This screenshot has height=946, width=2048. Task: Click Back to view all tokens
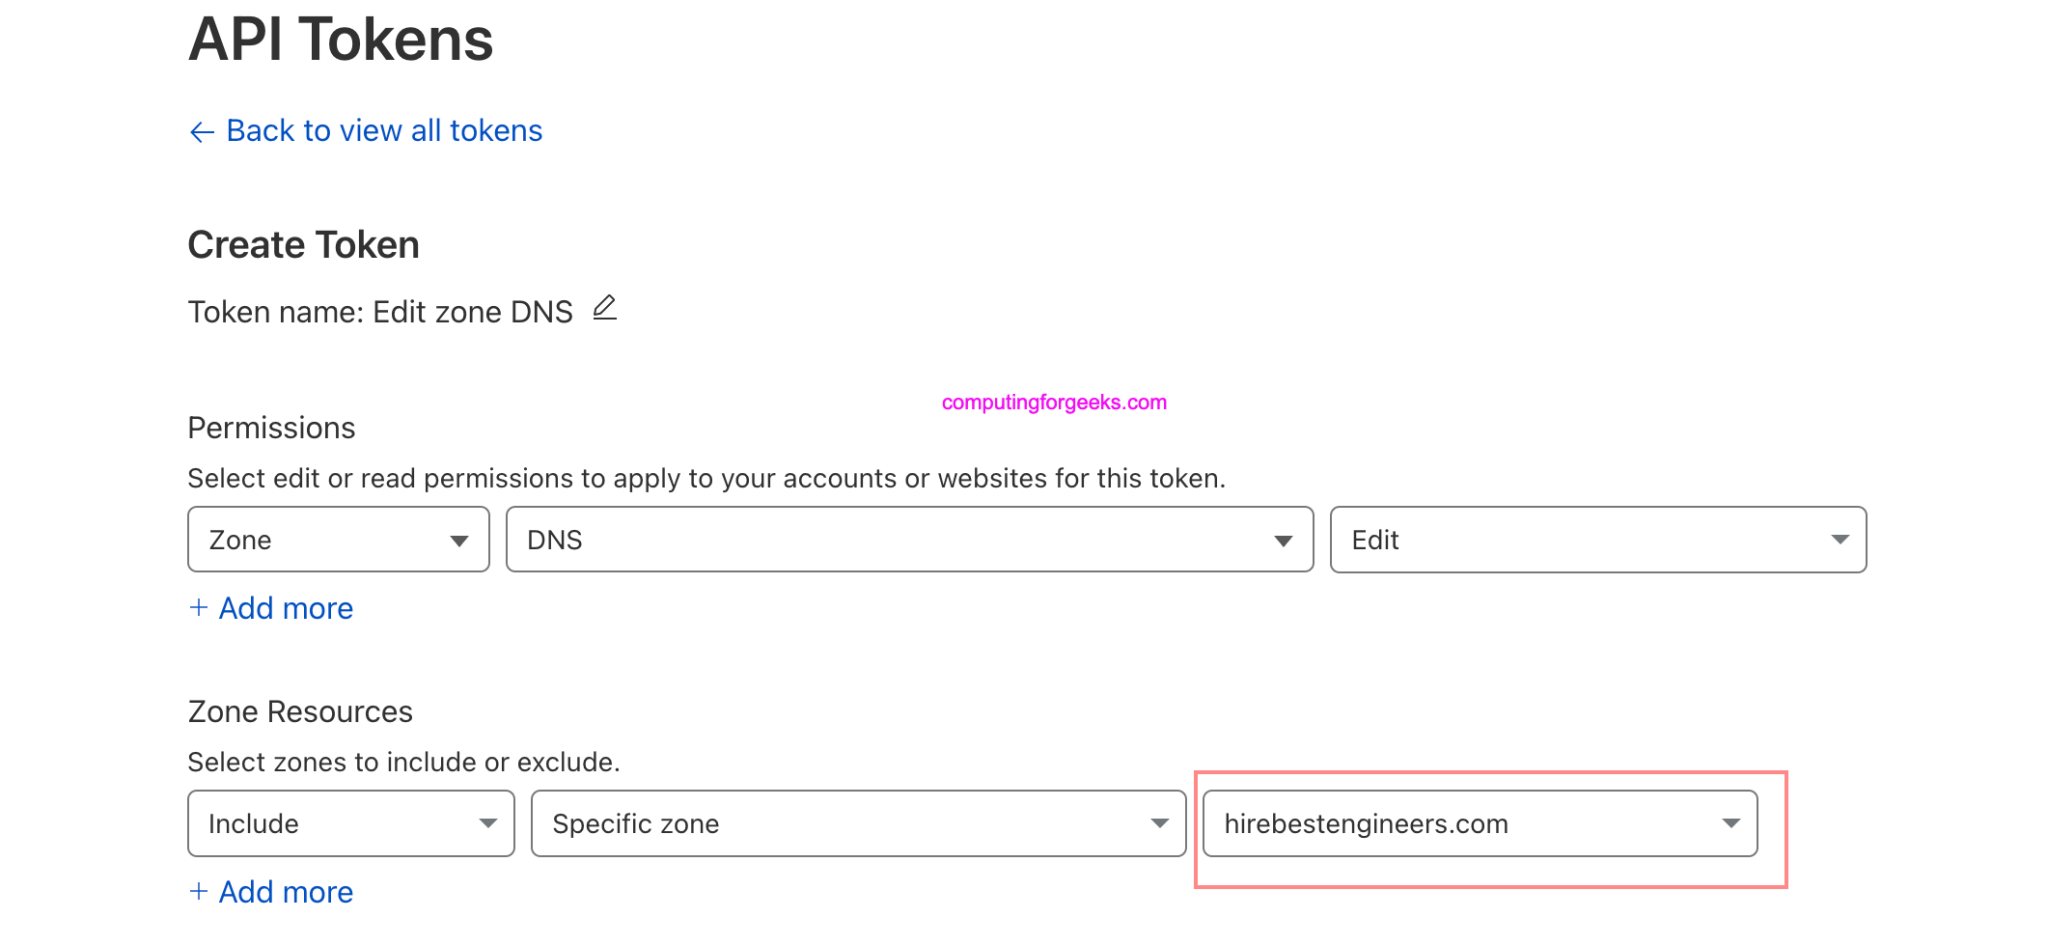(x=384, y=130)
